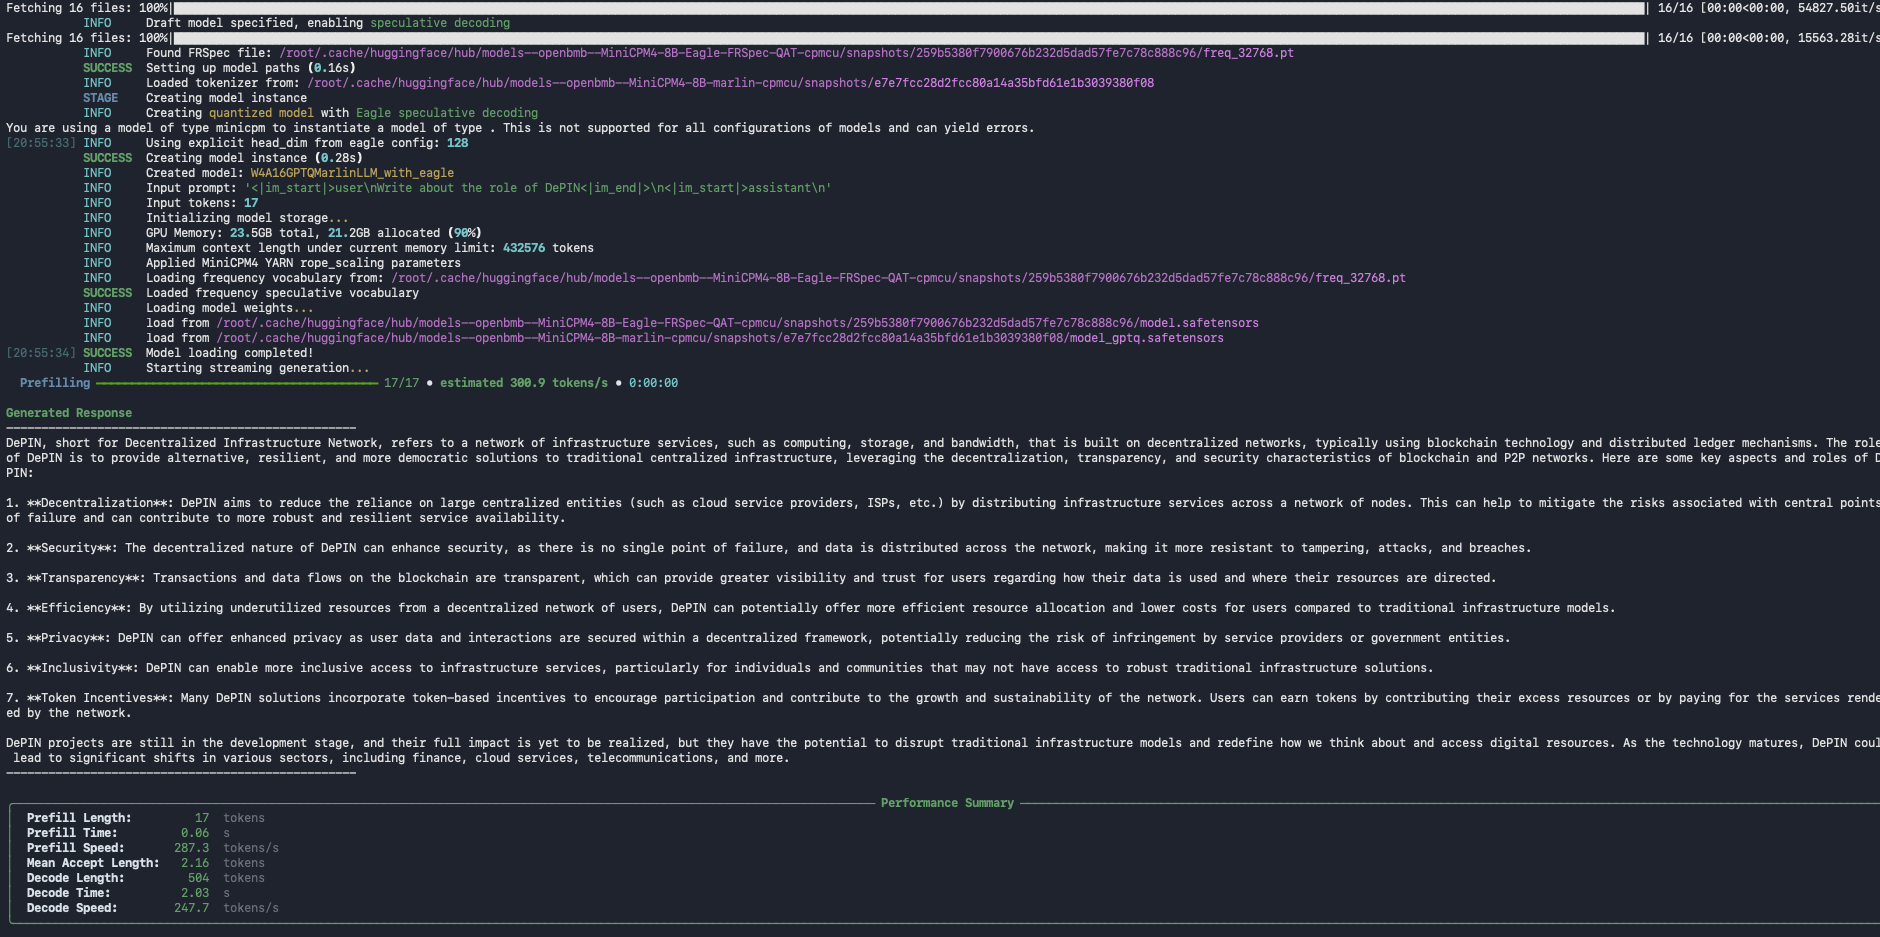Image resolution: width=1880 pixels, height=937 pixels.
Task: Click the 20:55:33 timestamp
Action: coord(41,143)
